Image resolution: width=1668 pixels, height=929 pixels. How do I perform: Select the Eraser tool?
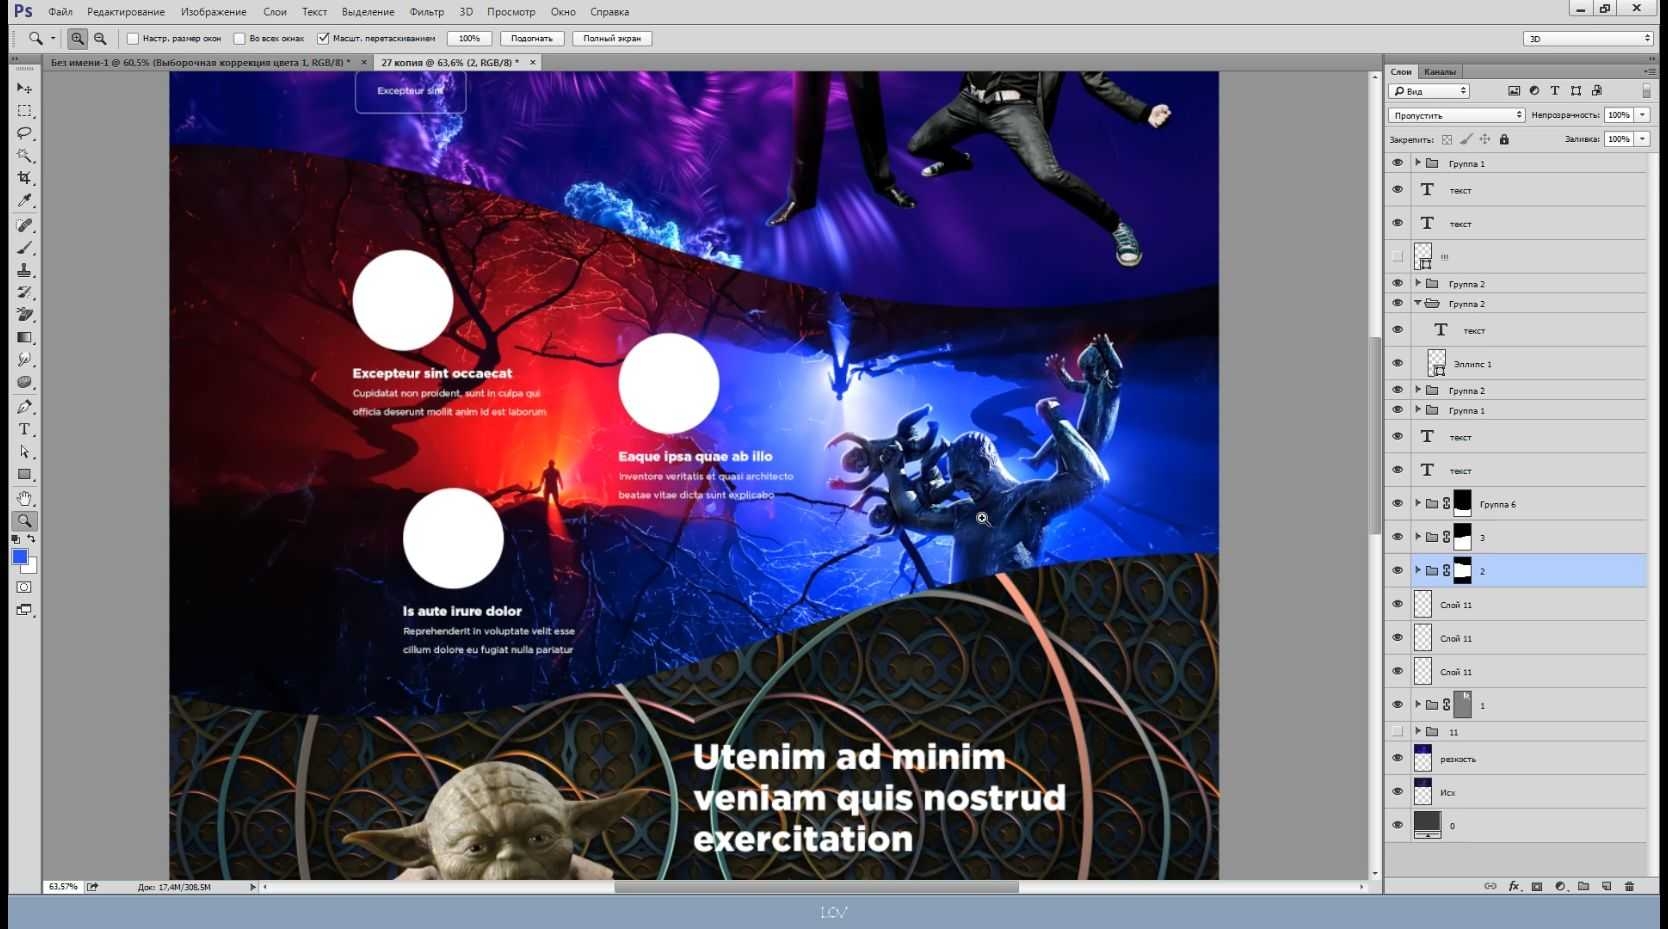coord(25,315)
